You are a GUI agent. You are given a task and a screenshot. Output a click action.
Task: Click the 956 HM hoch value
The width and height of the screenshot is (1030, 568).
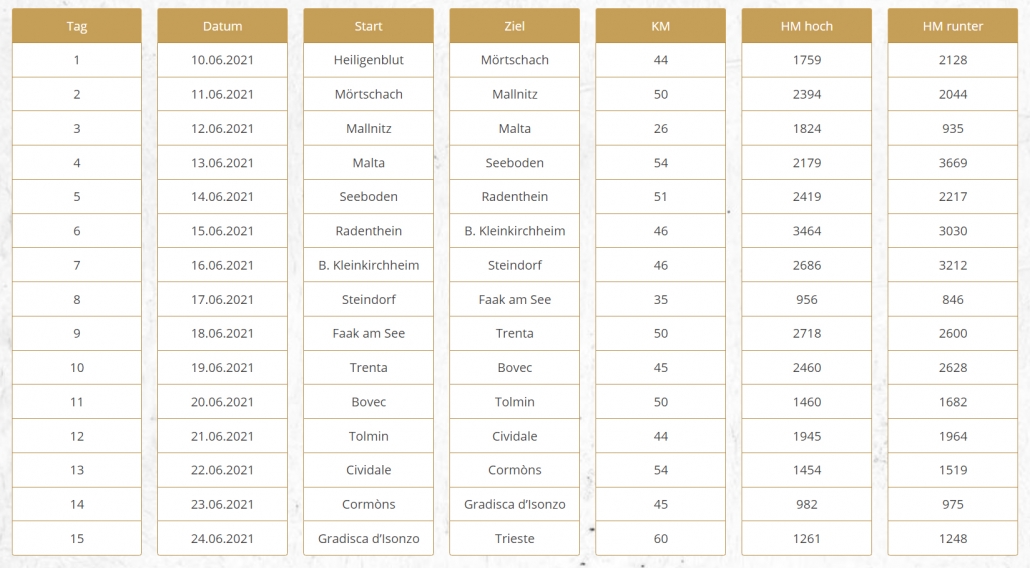pyautogui.click(x=807, y=299)
